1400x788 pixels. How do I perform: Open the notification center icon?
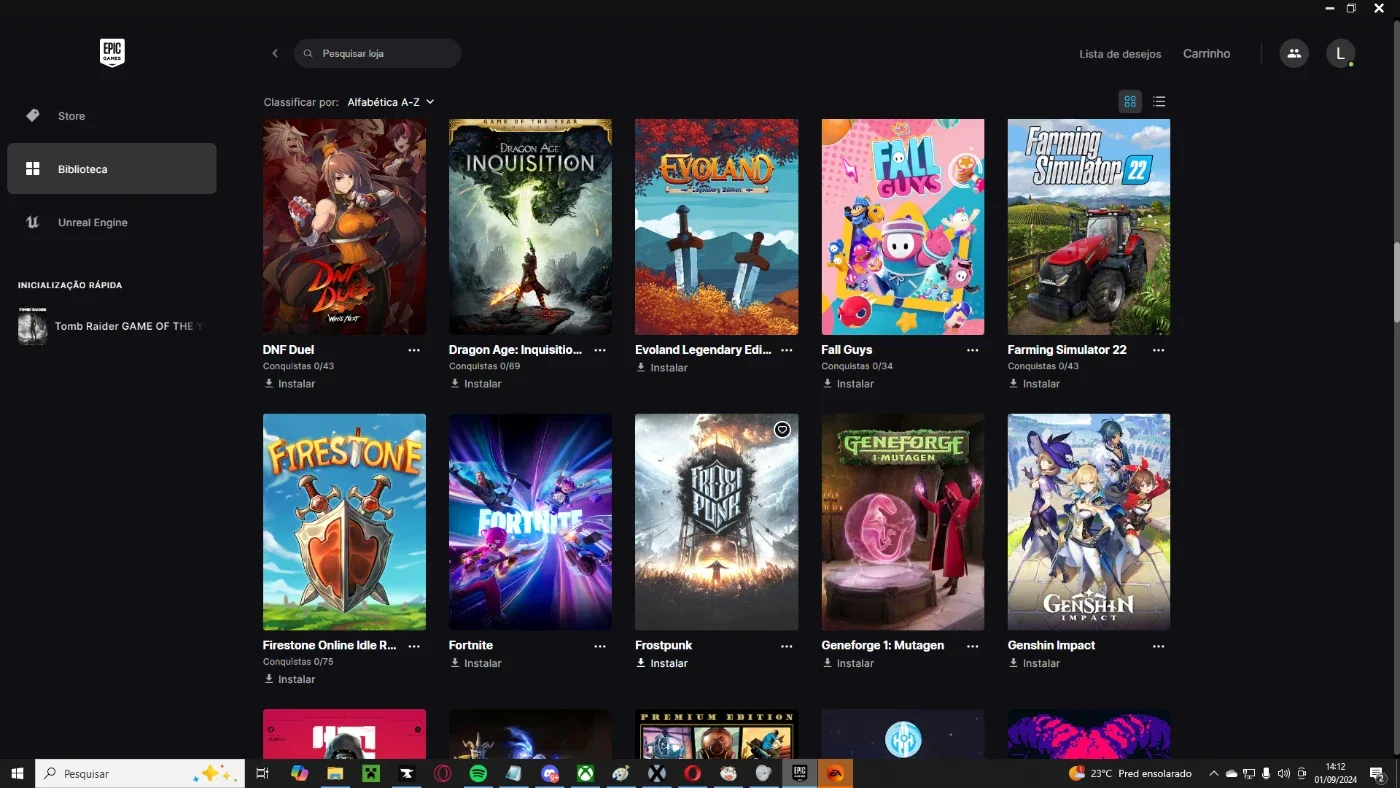tap(1377, 773)
